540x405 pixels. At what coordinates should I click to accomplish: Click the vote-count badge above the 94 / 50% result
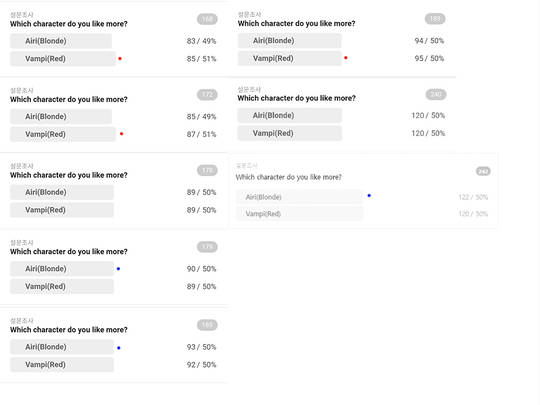tap(435, 19)
